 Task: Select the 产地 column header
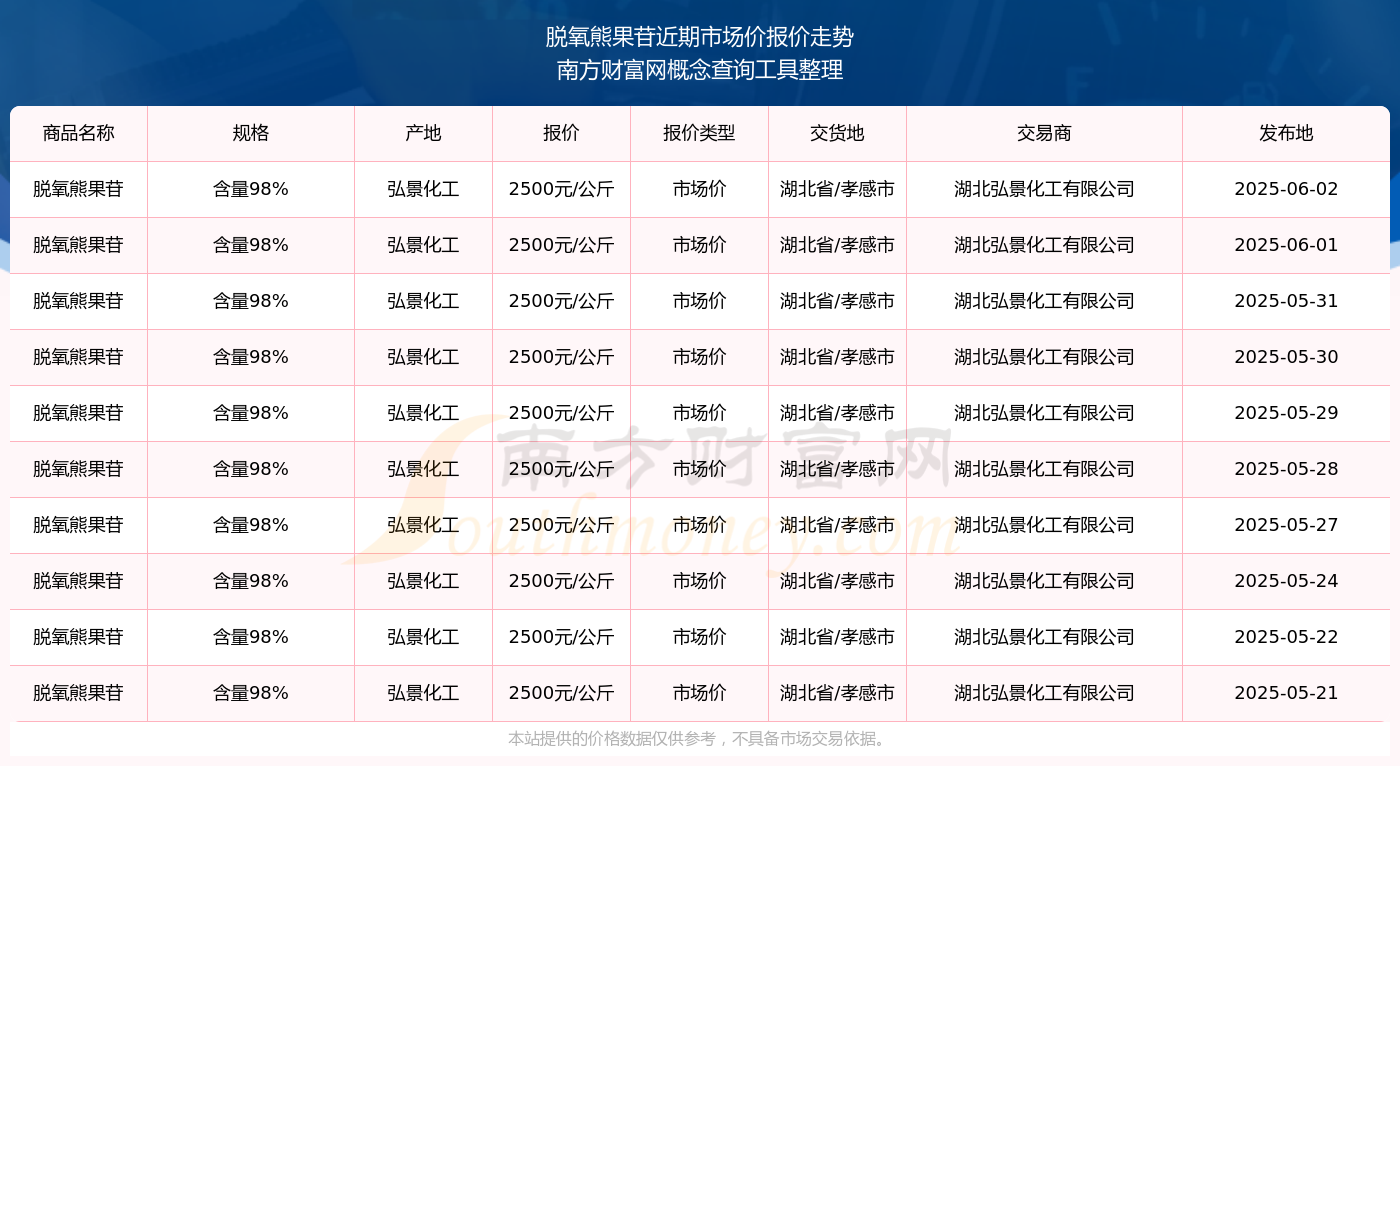point(424,133)
